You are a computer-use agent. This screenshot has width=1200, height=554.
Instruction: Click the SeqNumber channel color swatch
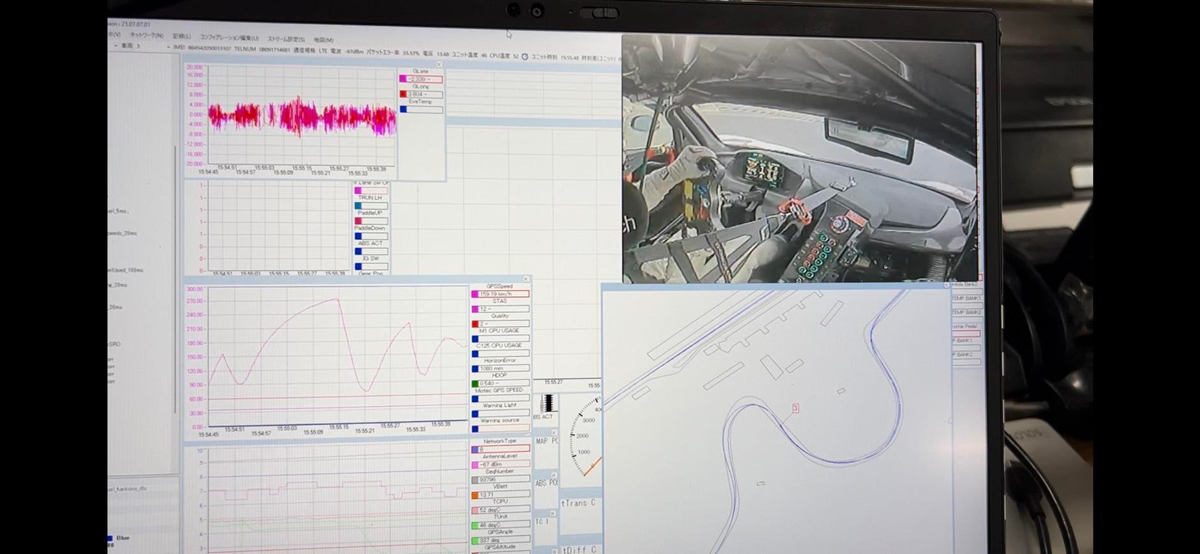[475, 479]
